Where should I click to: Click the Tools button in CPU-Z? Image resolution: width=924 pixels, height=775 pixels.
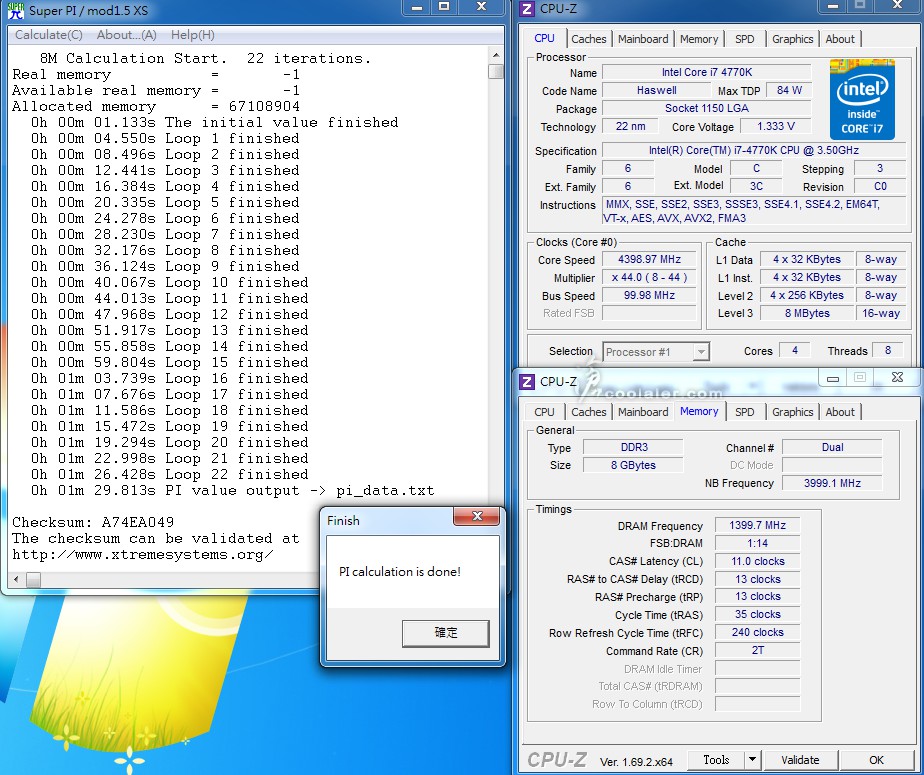coord(716,760)
